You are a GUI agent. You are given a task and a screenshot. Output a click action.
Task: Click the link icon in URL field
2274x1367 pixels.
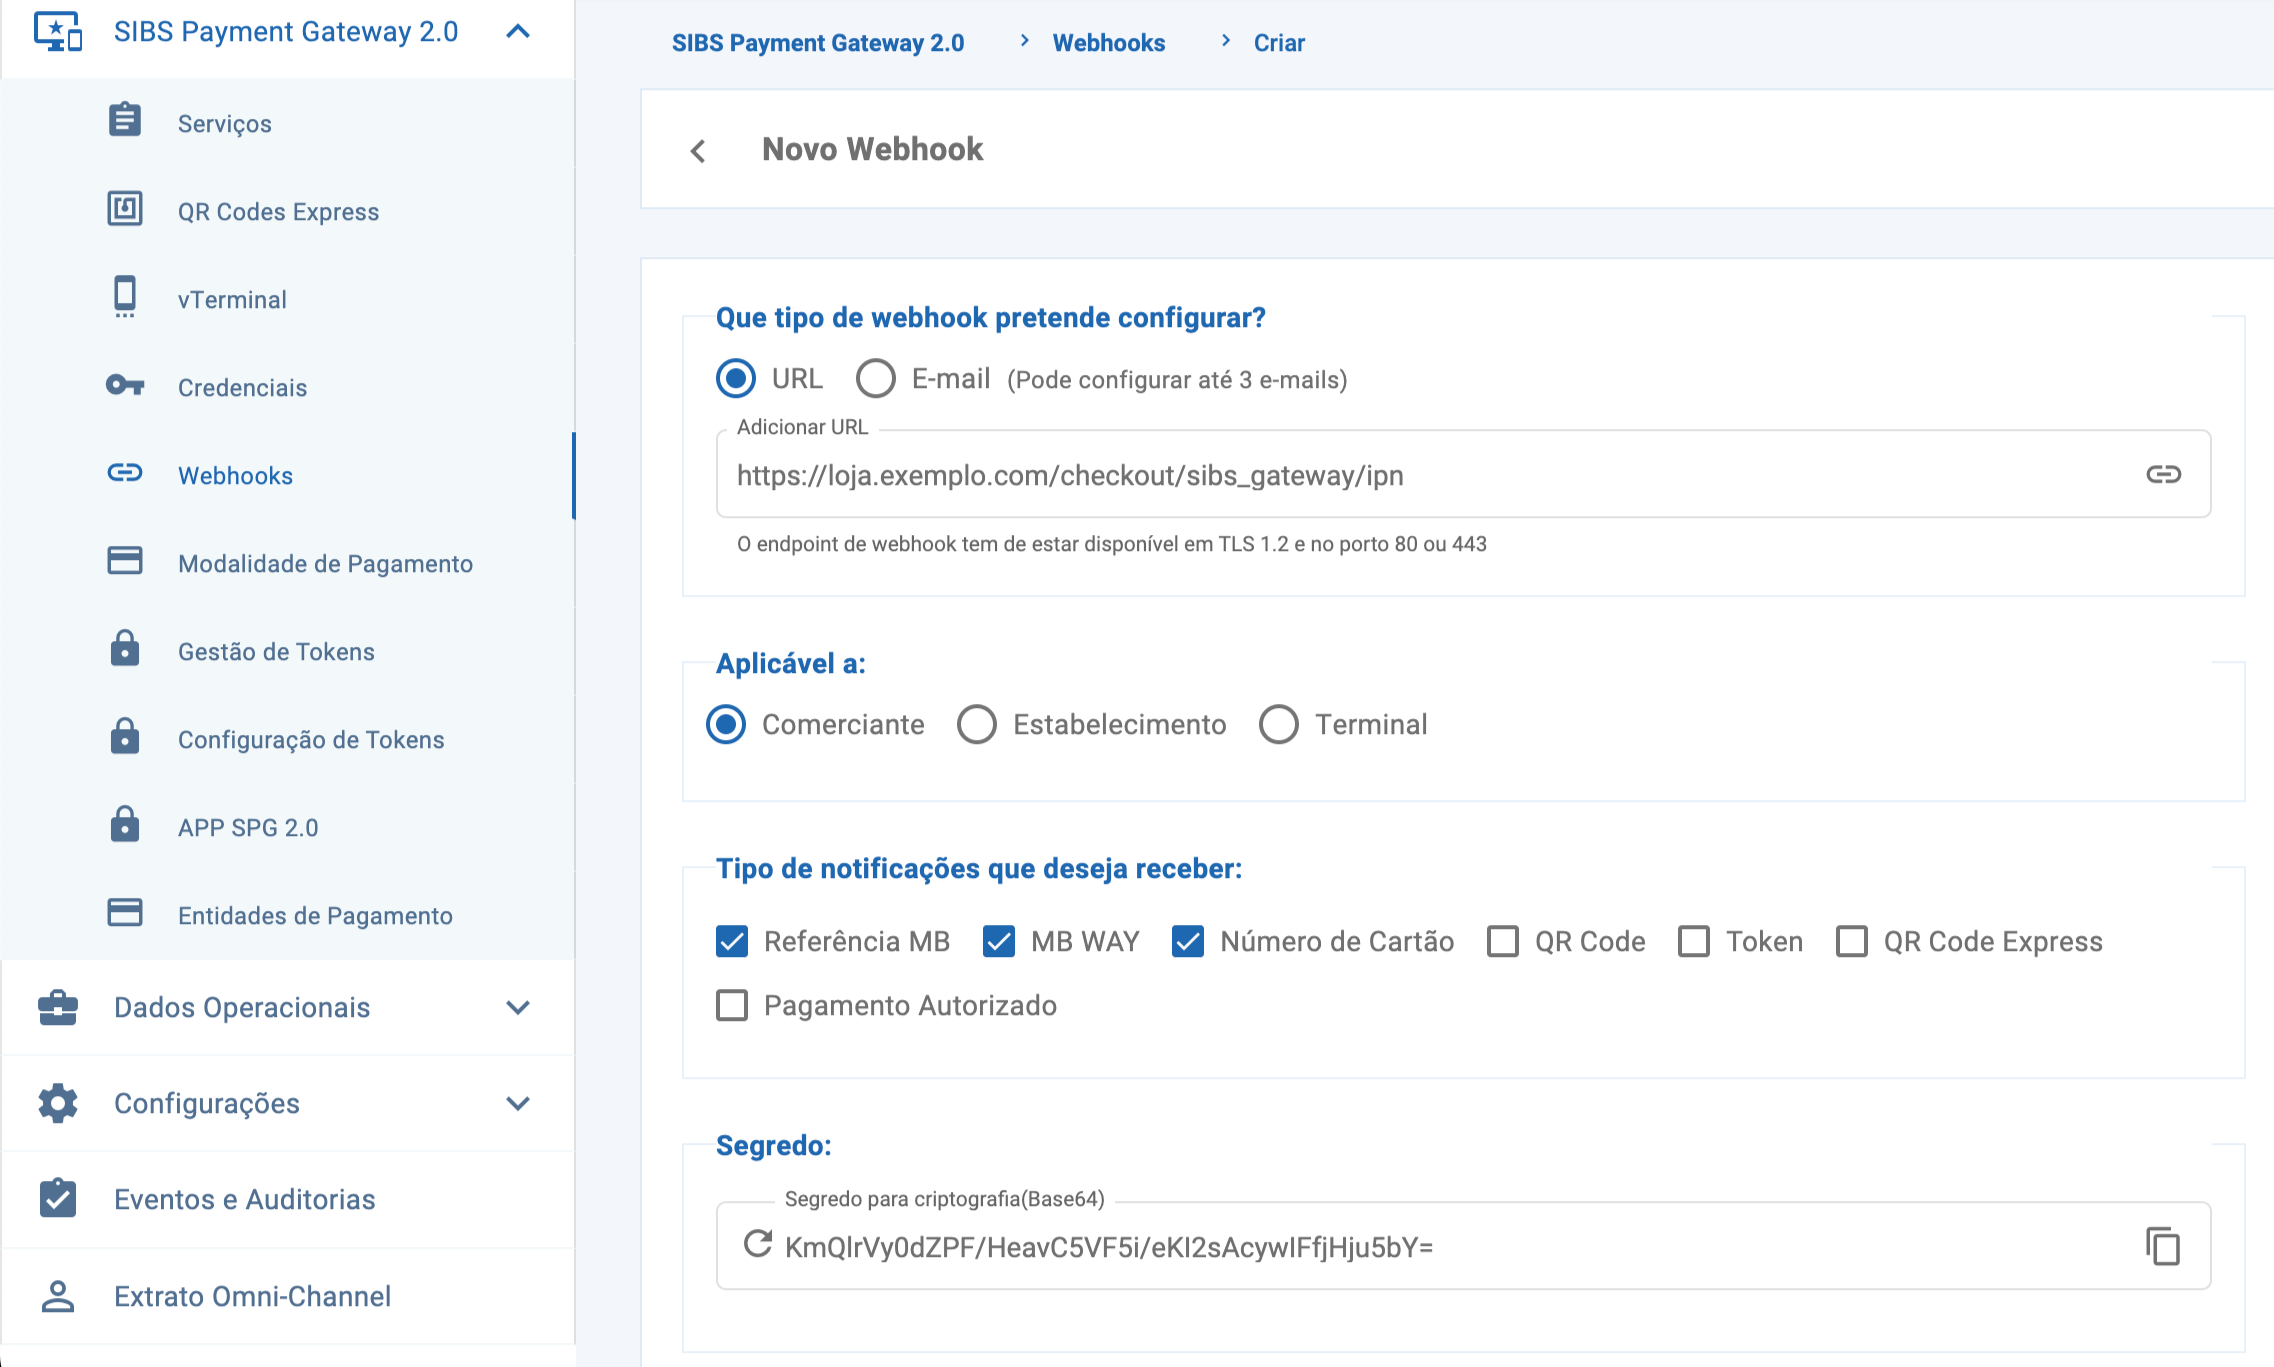pos(2163,474)
